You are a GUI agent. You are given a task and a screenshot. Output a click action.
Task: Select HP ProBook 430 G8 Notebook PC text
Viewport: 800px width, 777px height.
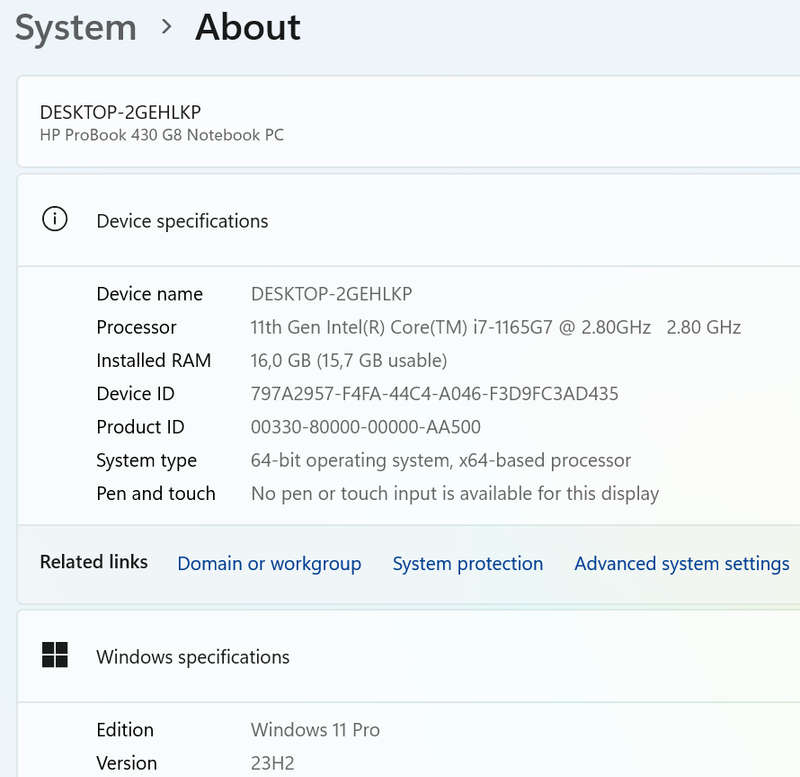tap(162, 135)
